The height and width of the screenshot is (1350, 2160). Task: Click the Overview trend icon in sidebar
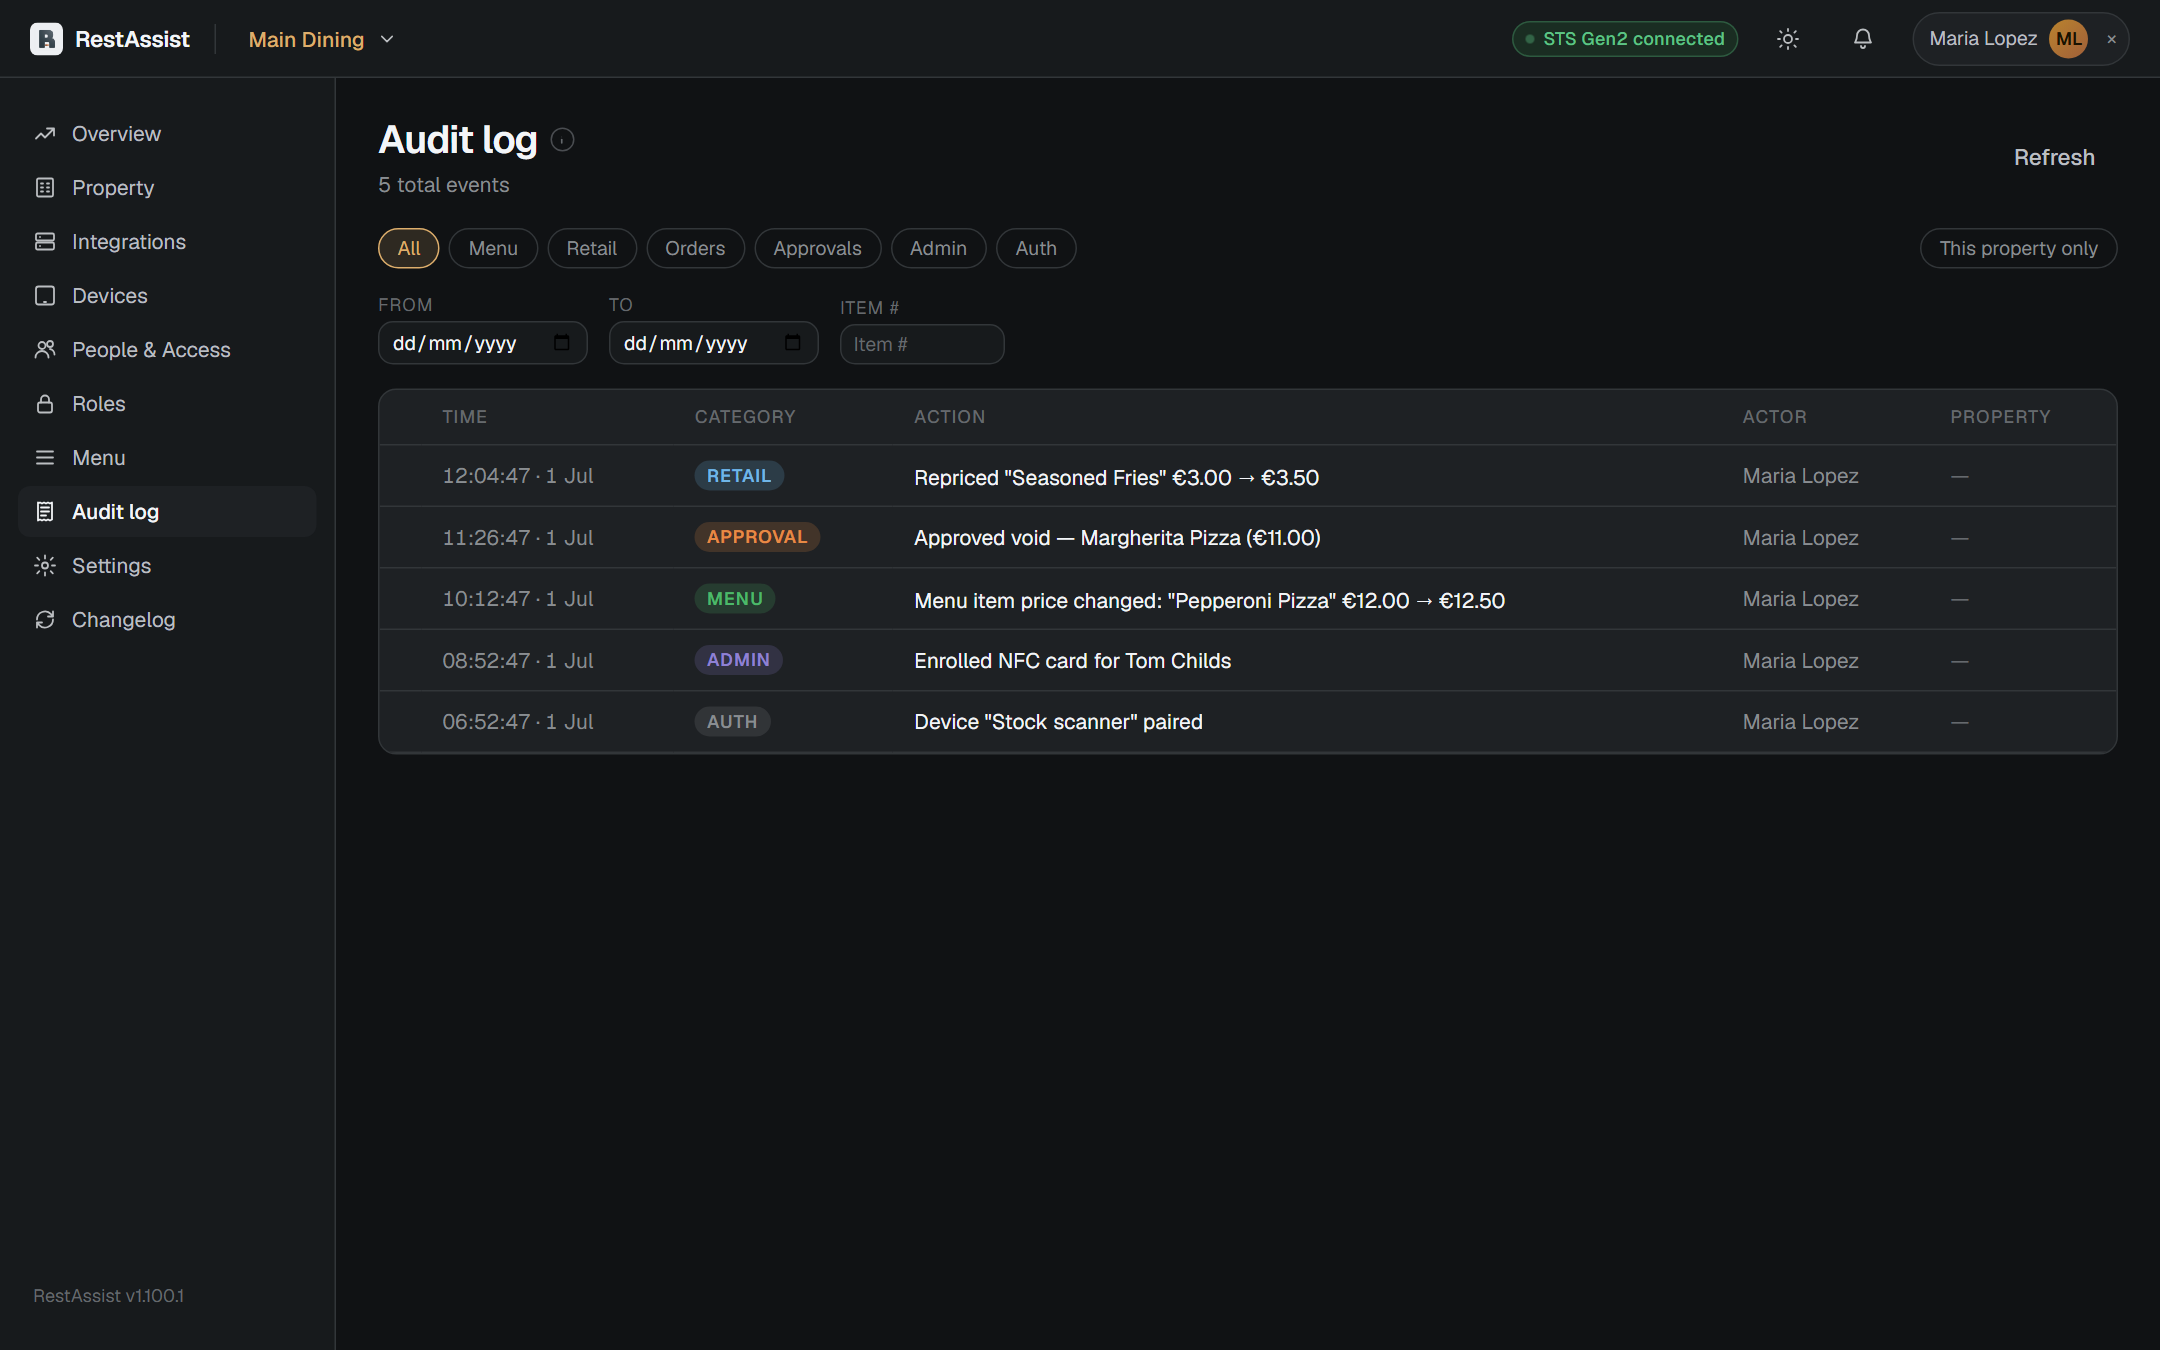coord(45,134)
